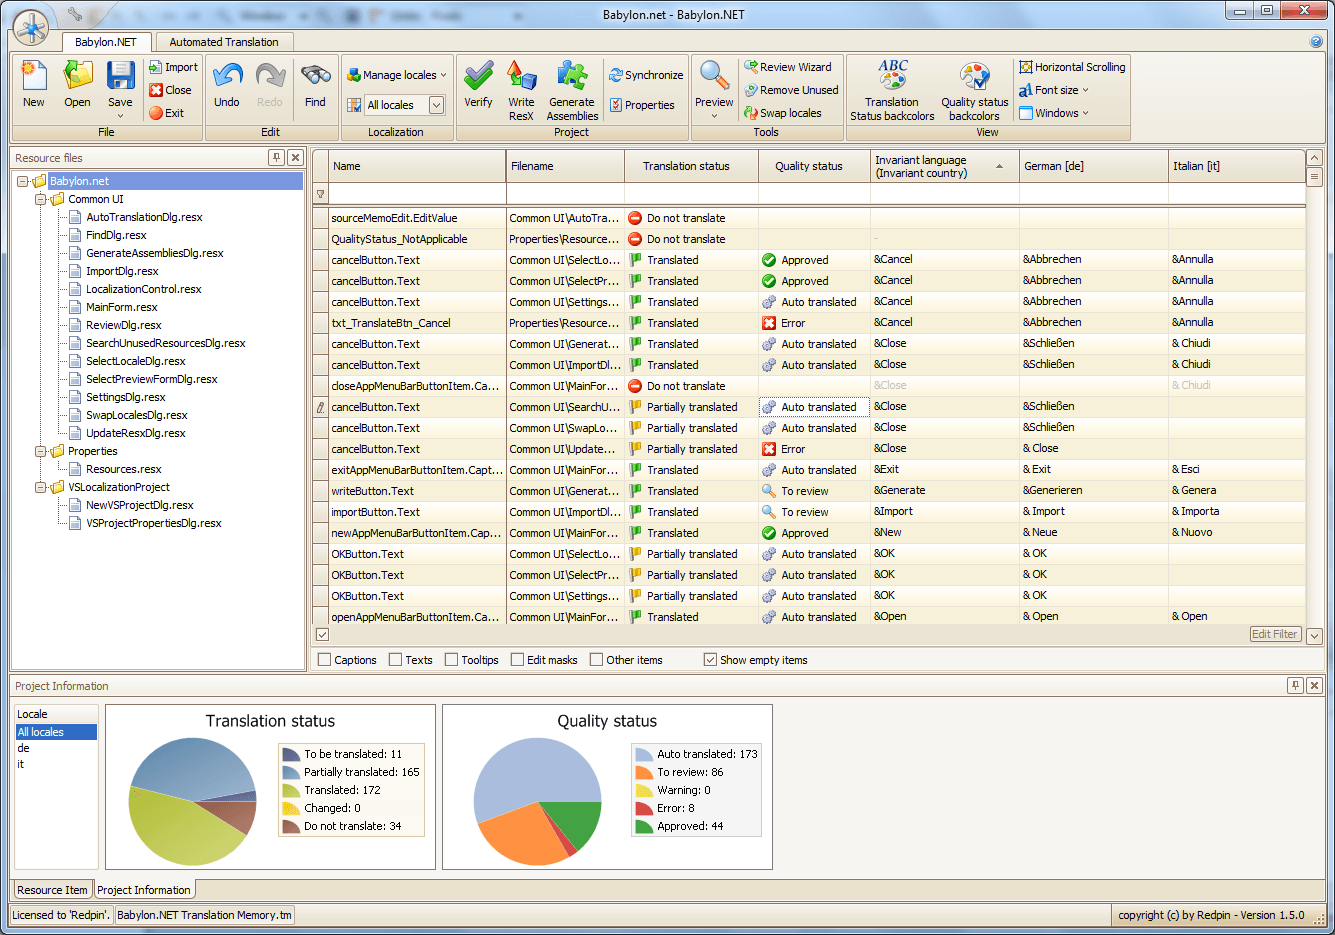The width and height of the screenshot is (1335, 935).
Task: Toggle the Tooltips checkbox
Action: pyautogui.click(x=451, y=660)
